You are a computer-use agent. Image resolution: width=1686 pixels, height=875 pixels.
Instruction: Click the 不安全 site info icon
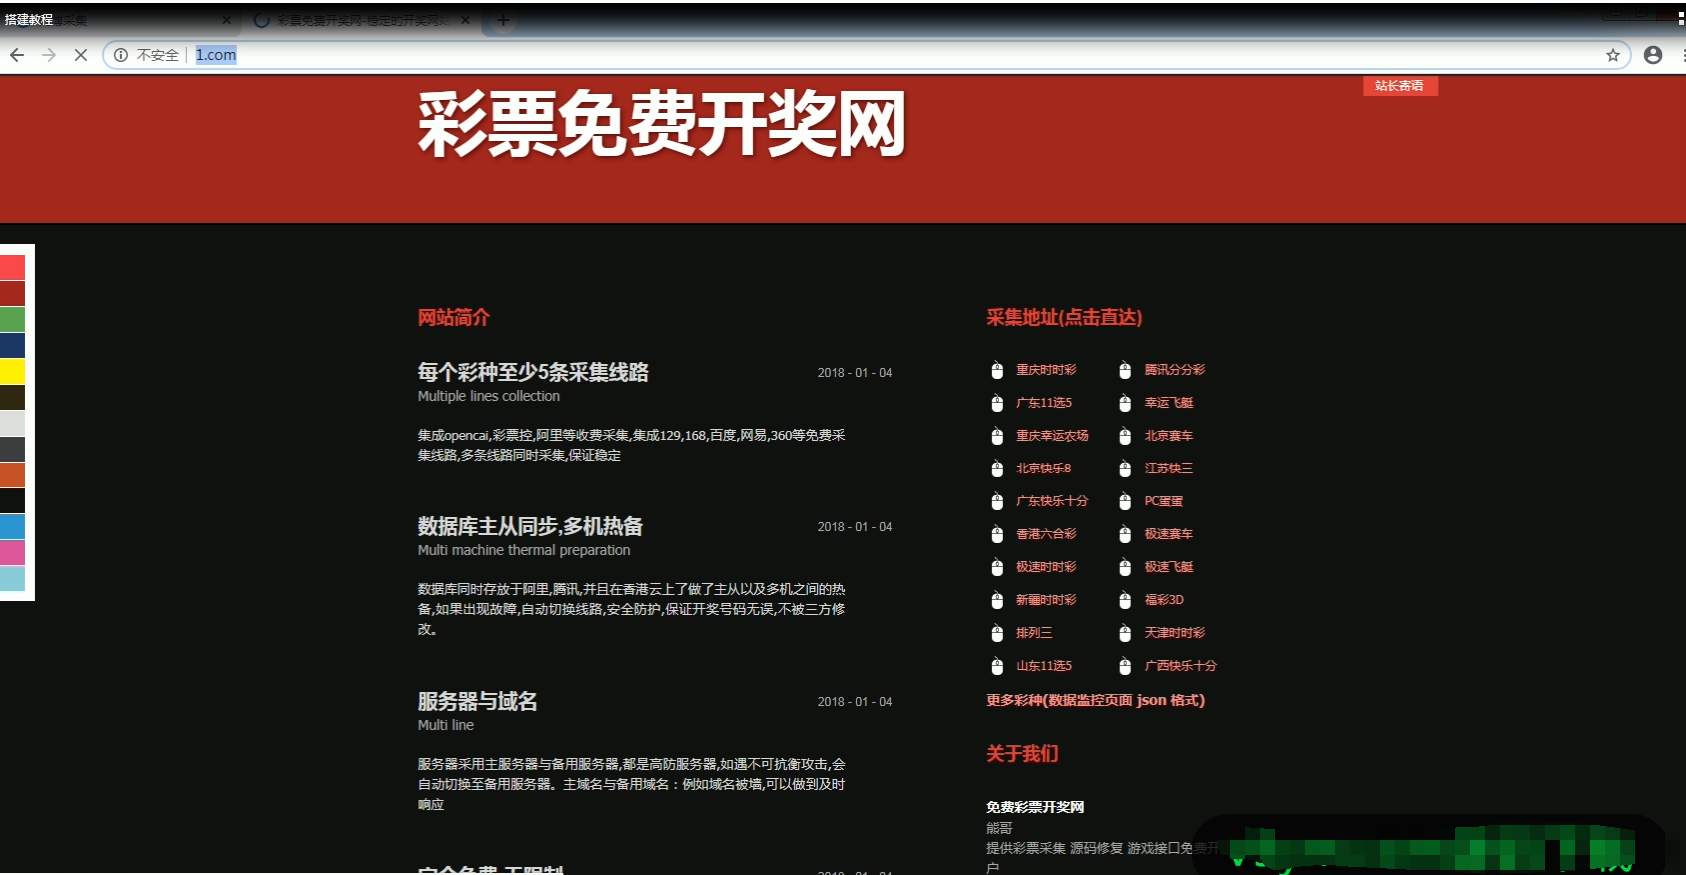[121, 55]
